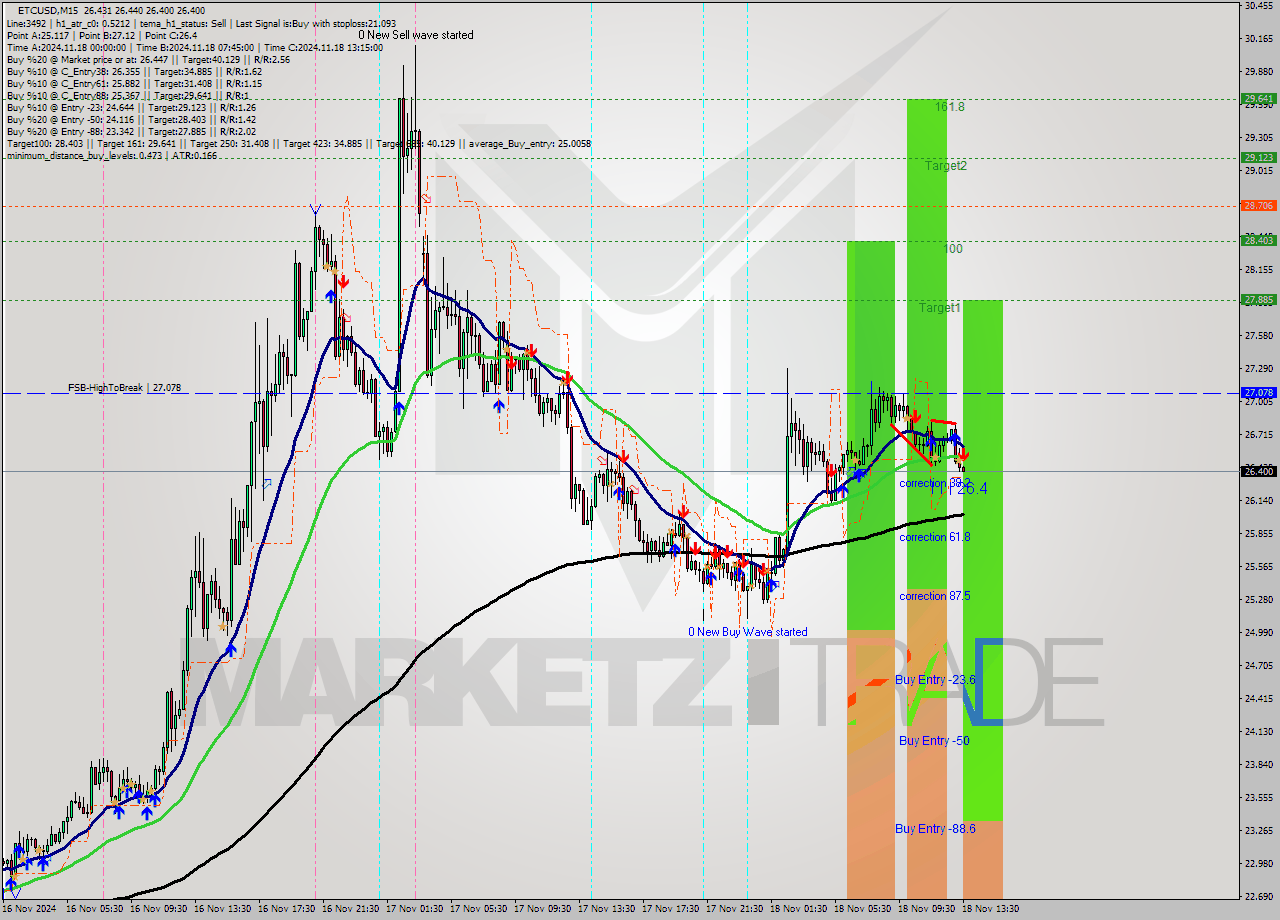Click the 22.690 price axis label

(x=1258, y=896)
